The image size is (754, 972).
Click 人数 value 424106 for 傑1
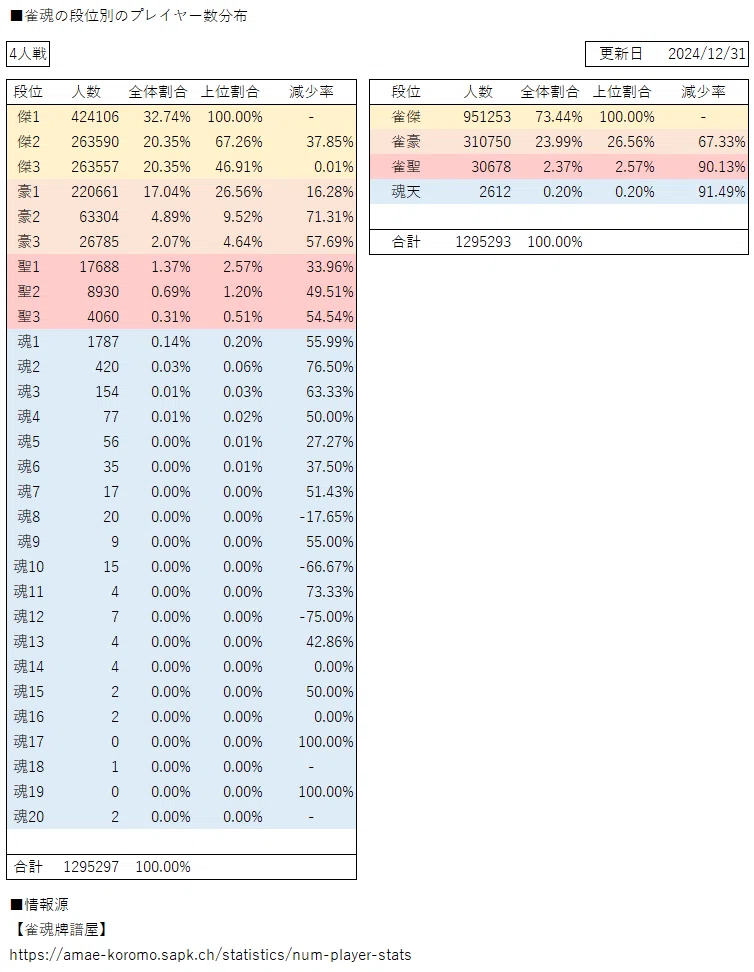[95, 117]
